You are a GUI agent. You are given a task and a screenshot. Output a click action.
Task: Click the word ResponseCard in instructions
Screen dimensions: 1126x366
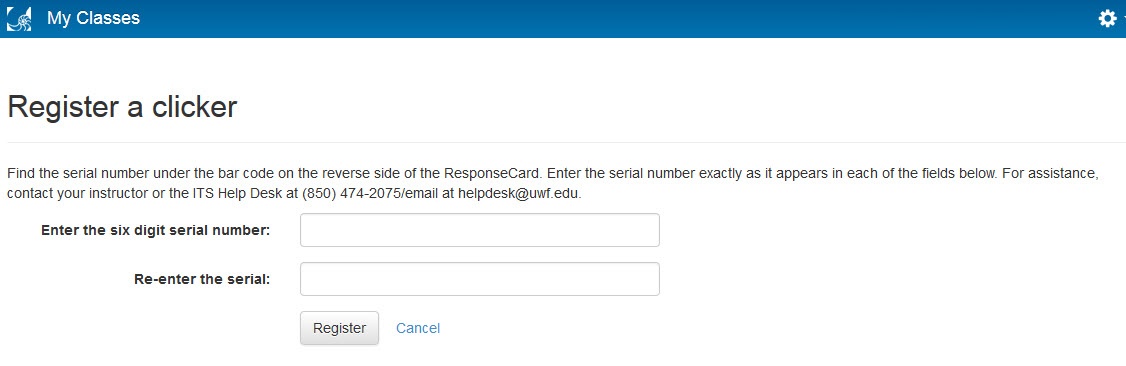(x=491, y=174)
